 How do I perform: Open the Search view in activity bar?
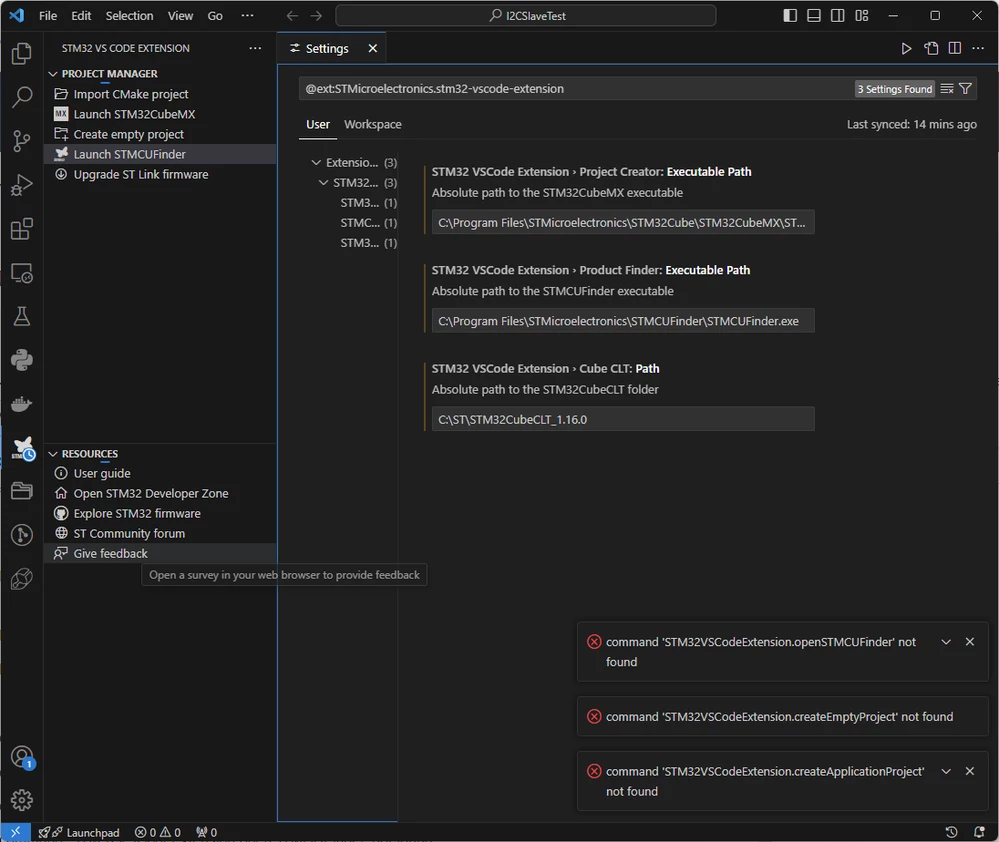pos(22,97)
